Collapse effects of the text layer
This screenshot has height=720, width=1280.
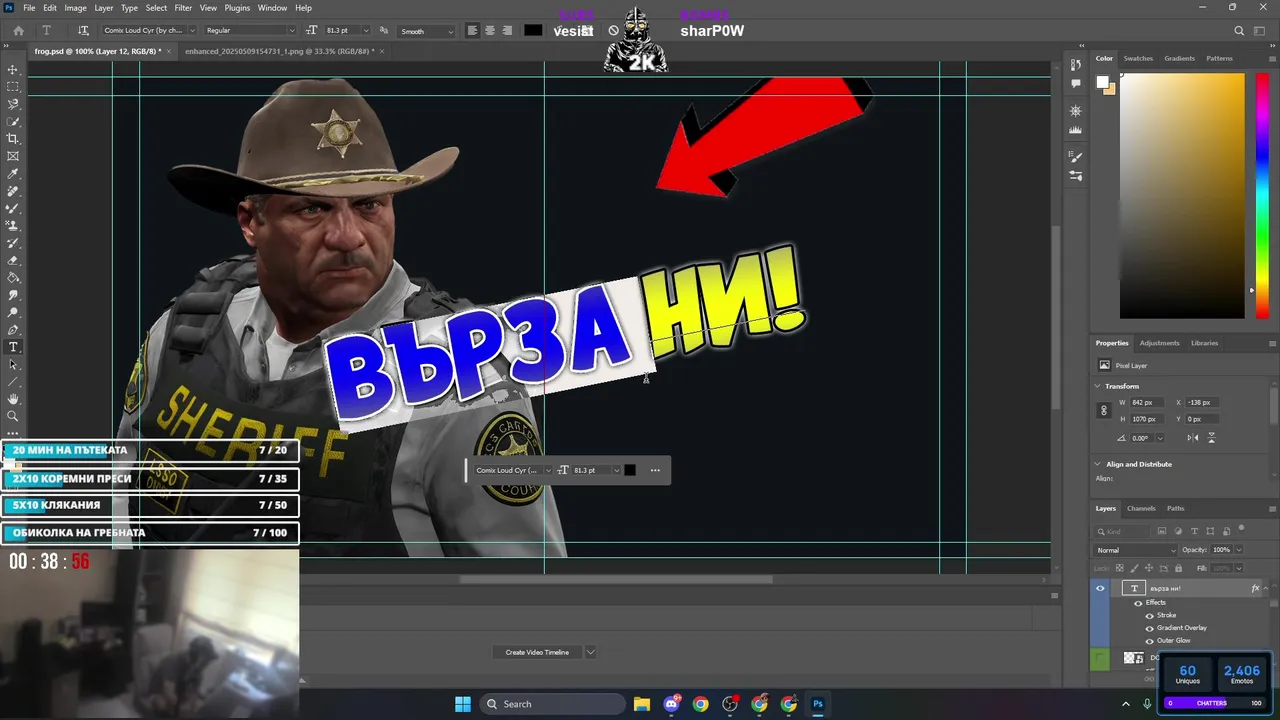(1267, 589)
